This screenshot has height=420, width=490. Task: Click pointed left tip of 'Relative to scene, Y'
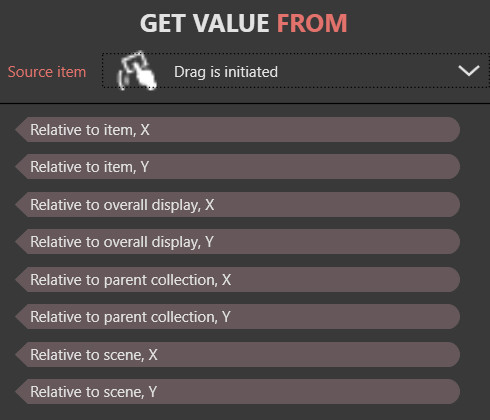(x=21, y=392)
